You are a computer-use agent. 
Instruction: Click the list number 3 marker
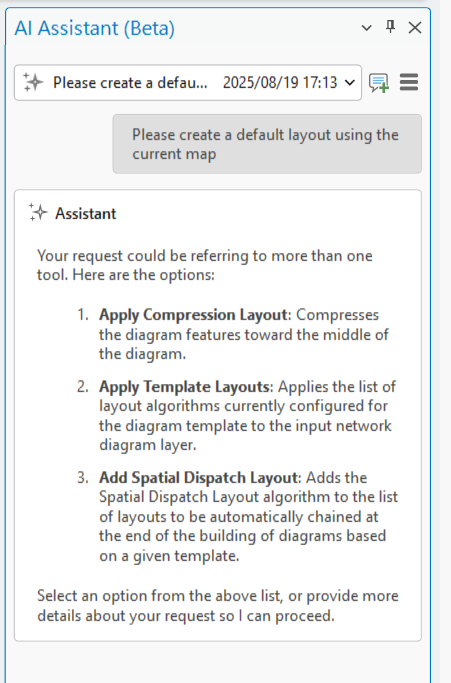tap(83, 477)
